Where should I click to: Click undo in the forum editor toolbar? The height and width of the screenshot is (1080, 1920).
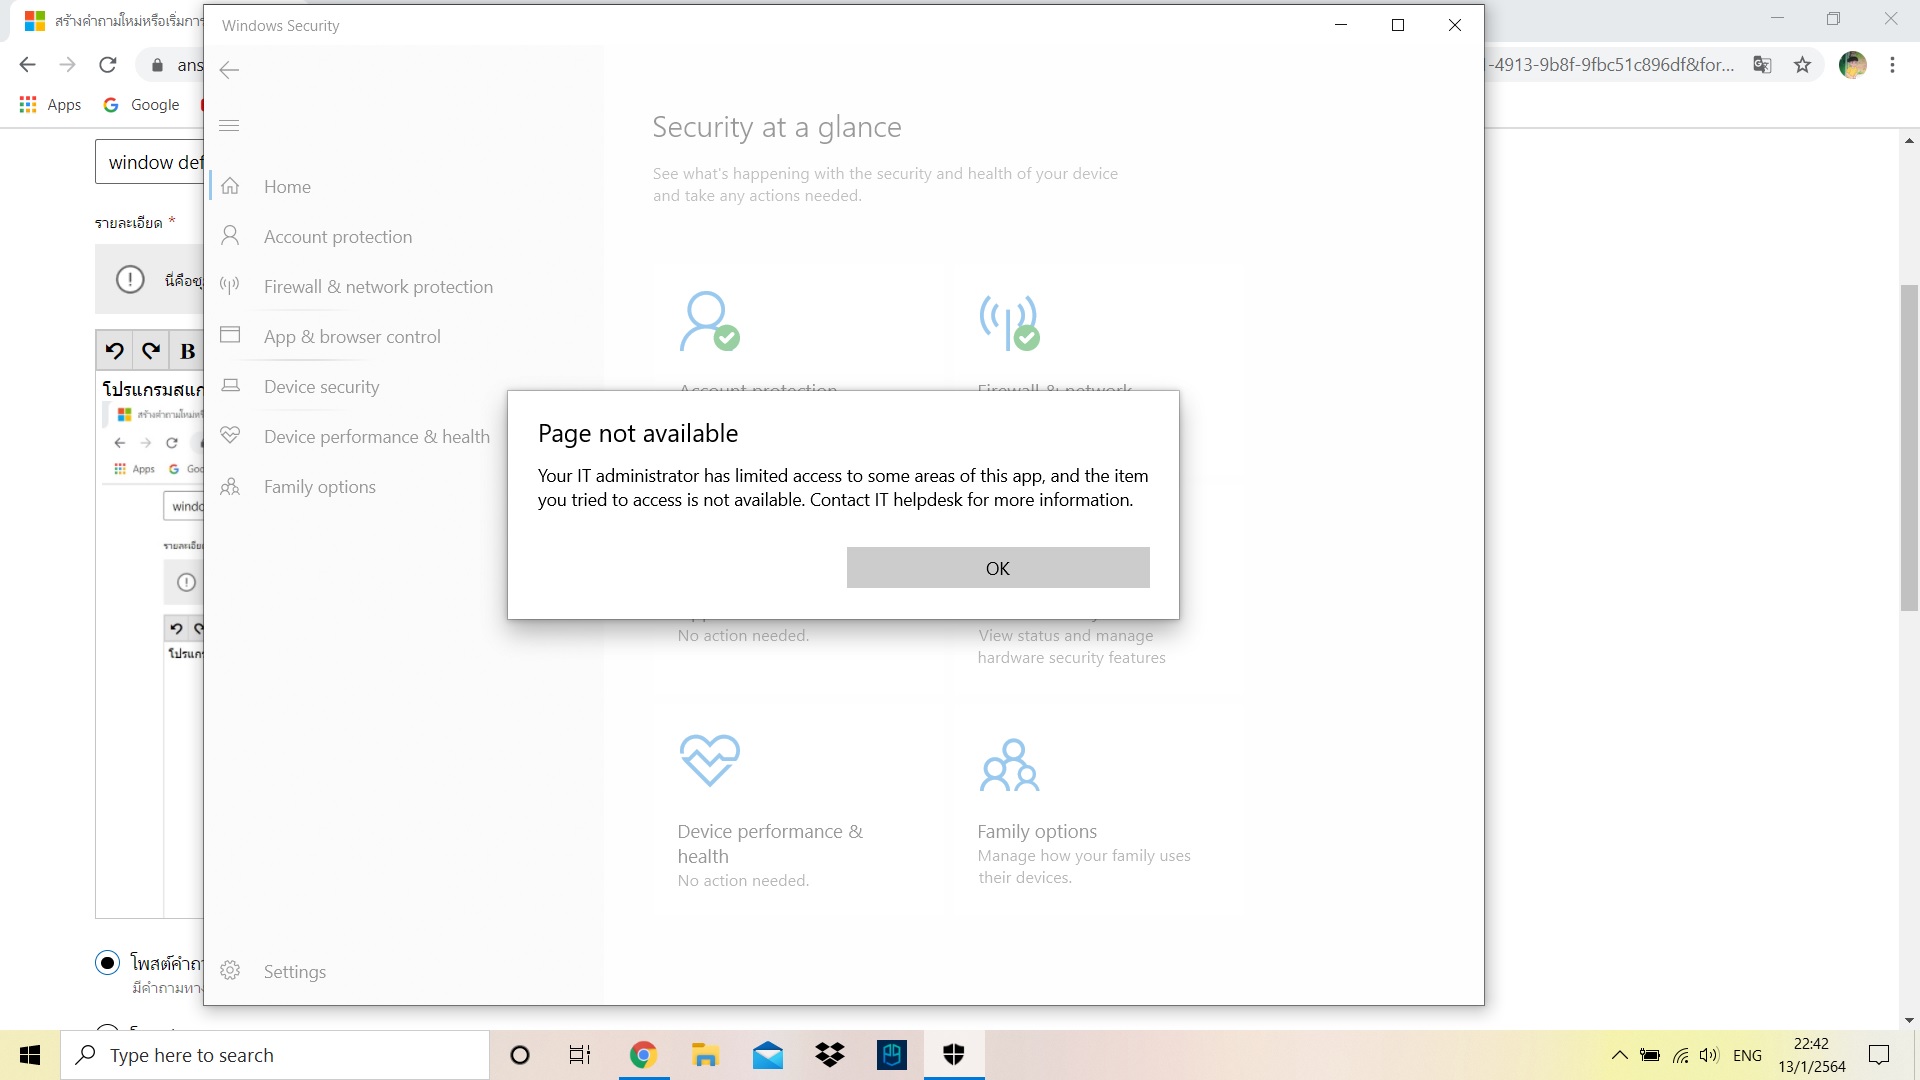coord(115,350)
